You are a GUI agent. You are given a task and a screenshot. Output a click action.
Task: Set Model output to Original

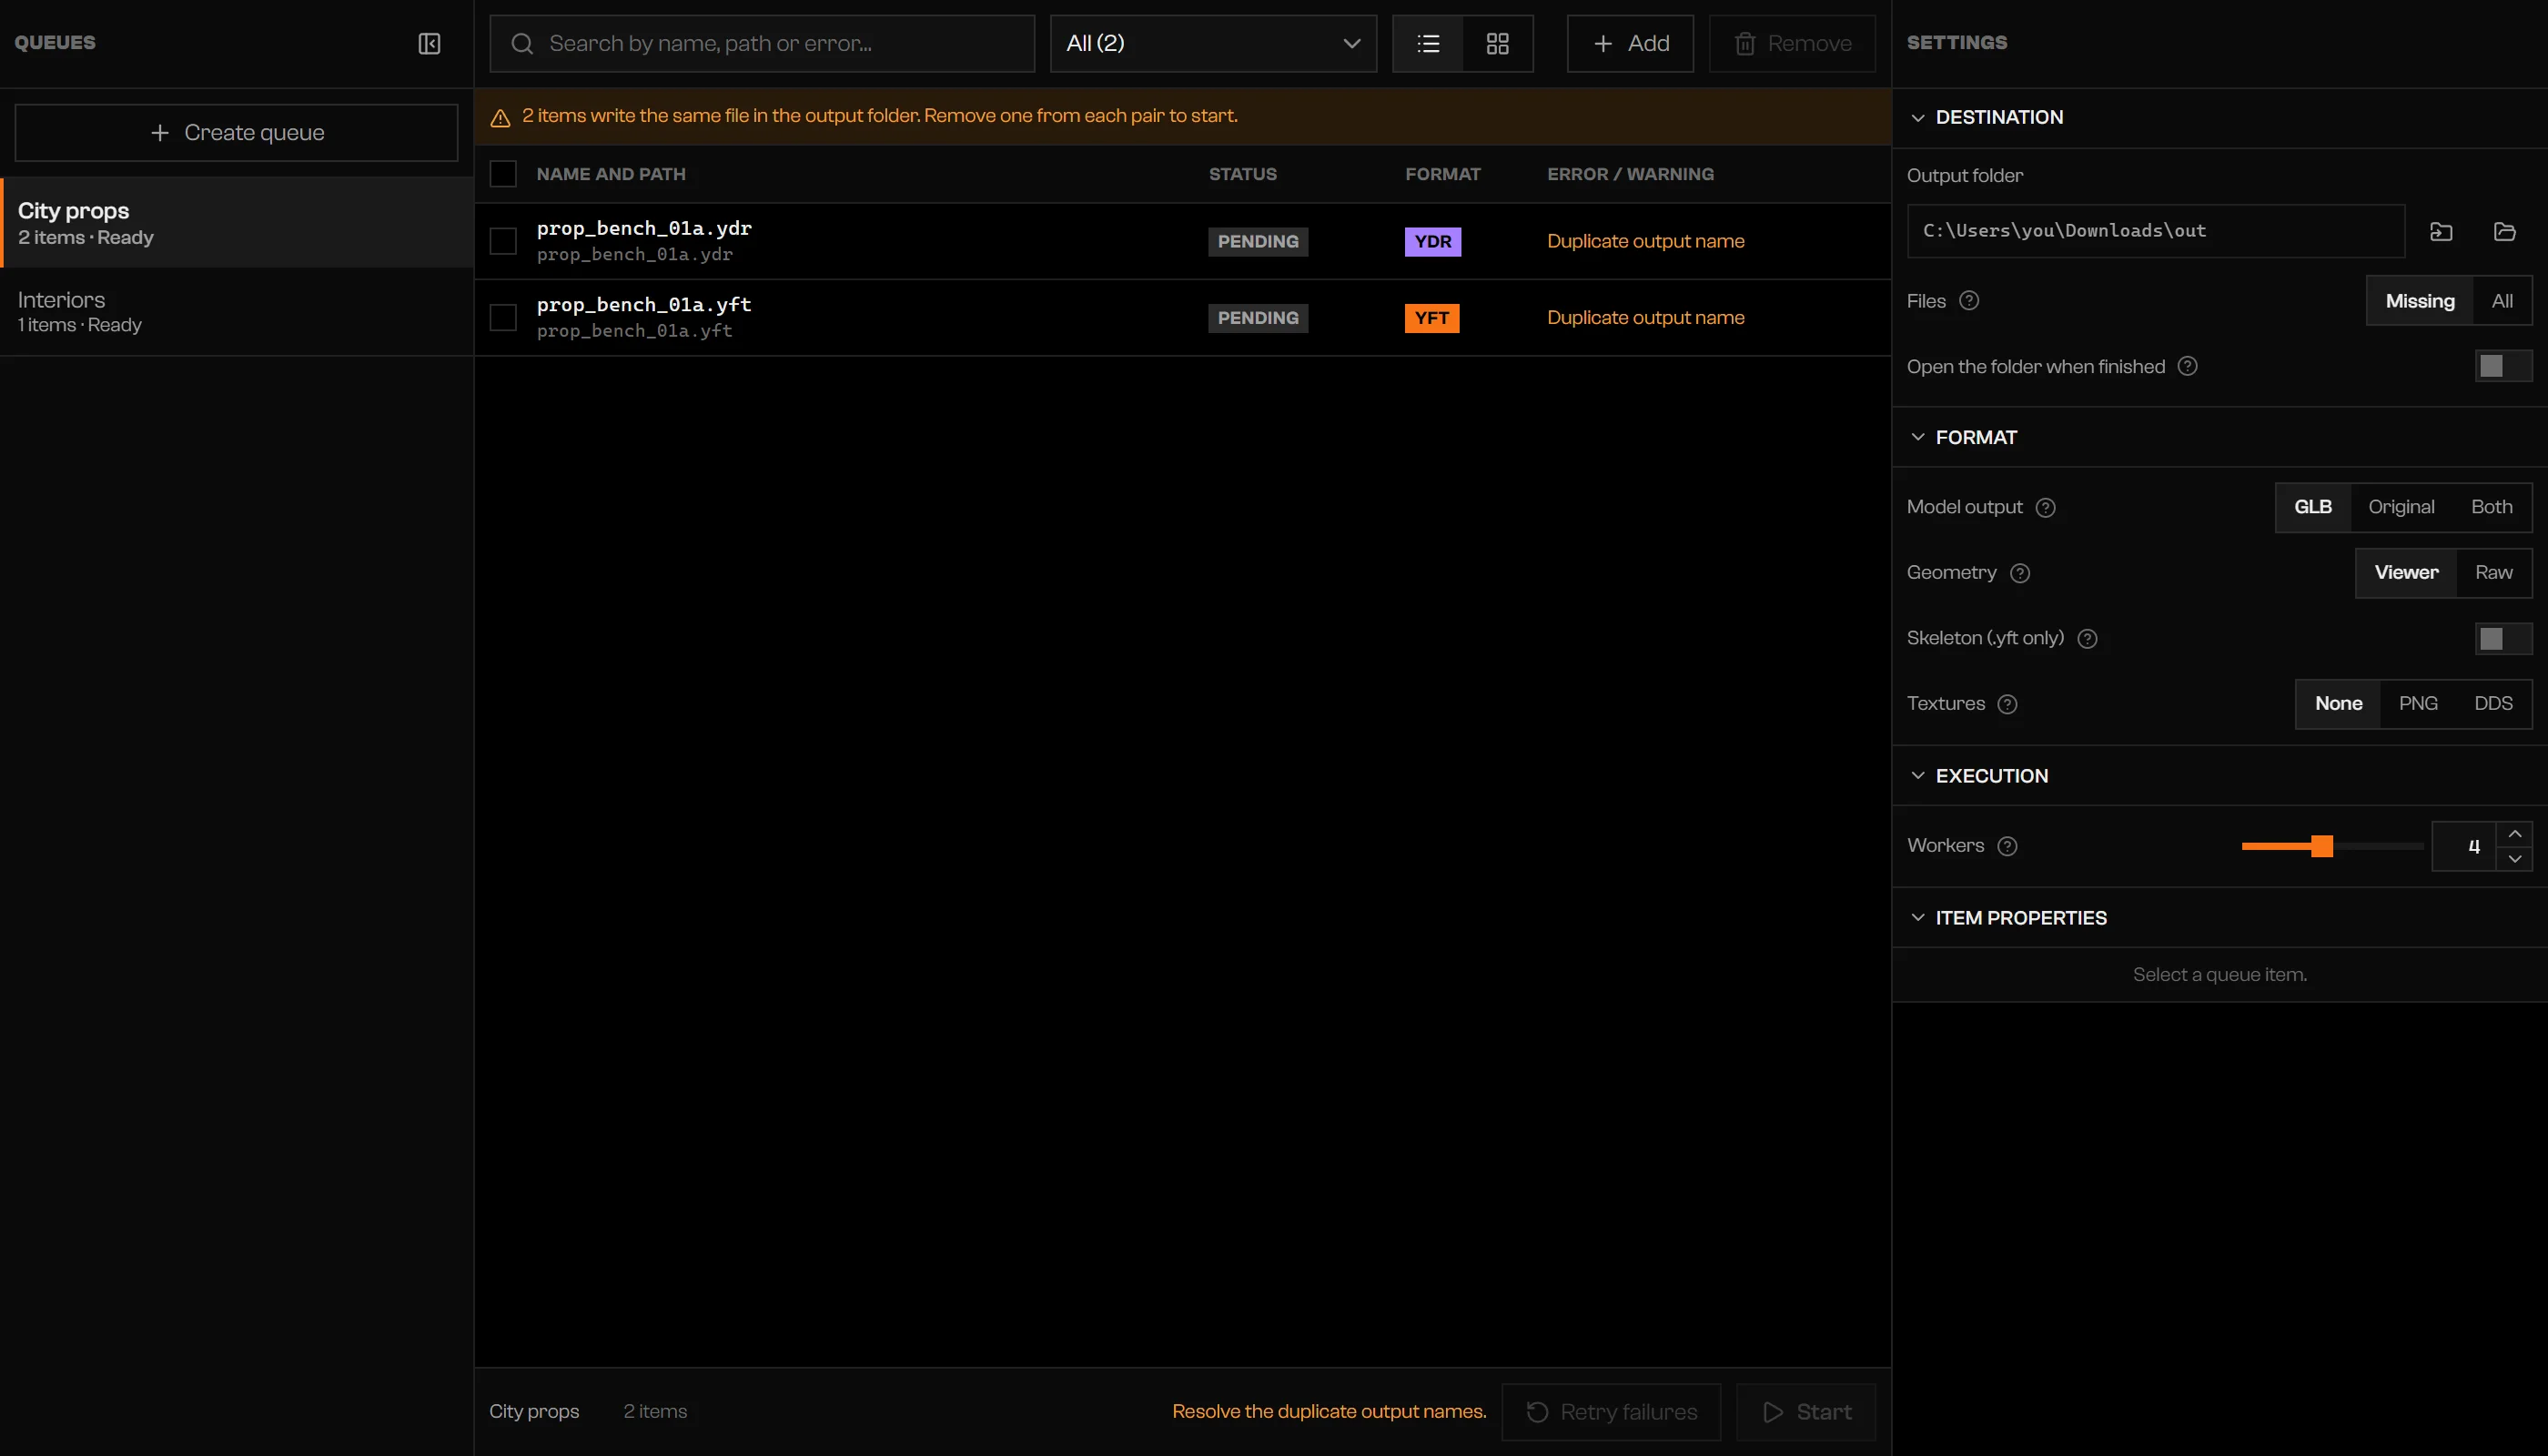tap(2401, 507)
